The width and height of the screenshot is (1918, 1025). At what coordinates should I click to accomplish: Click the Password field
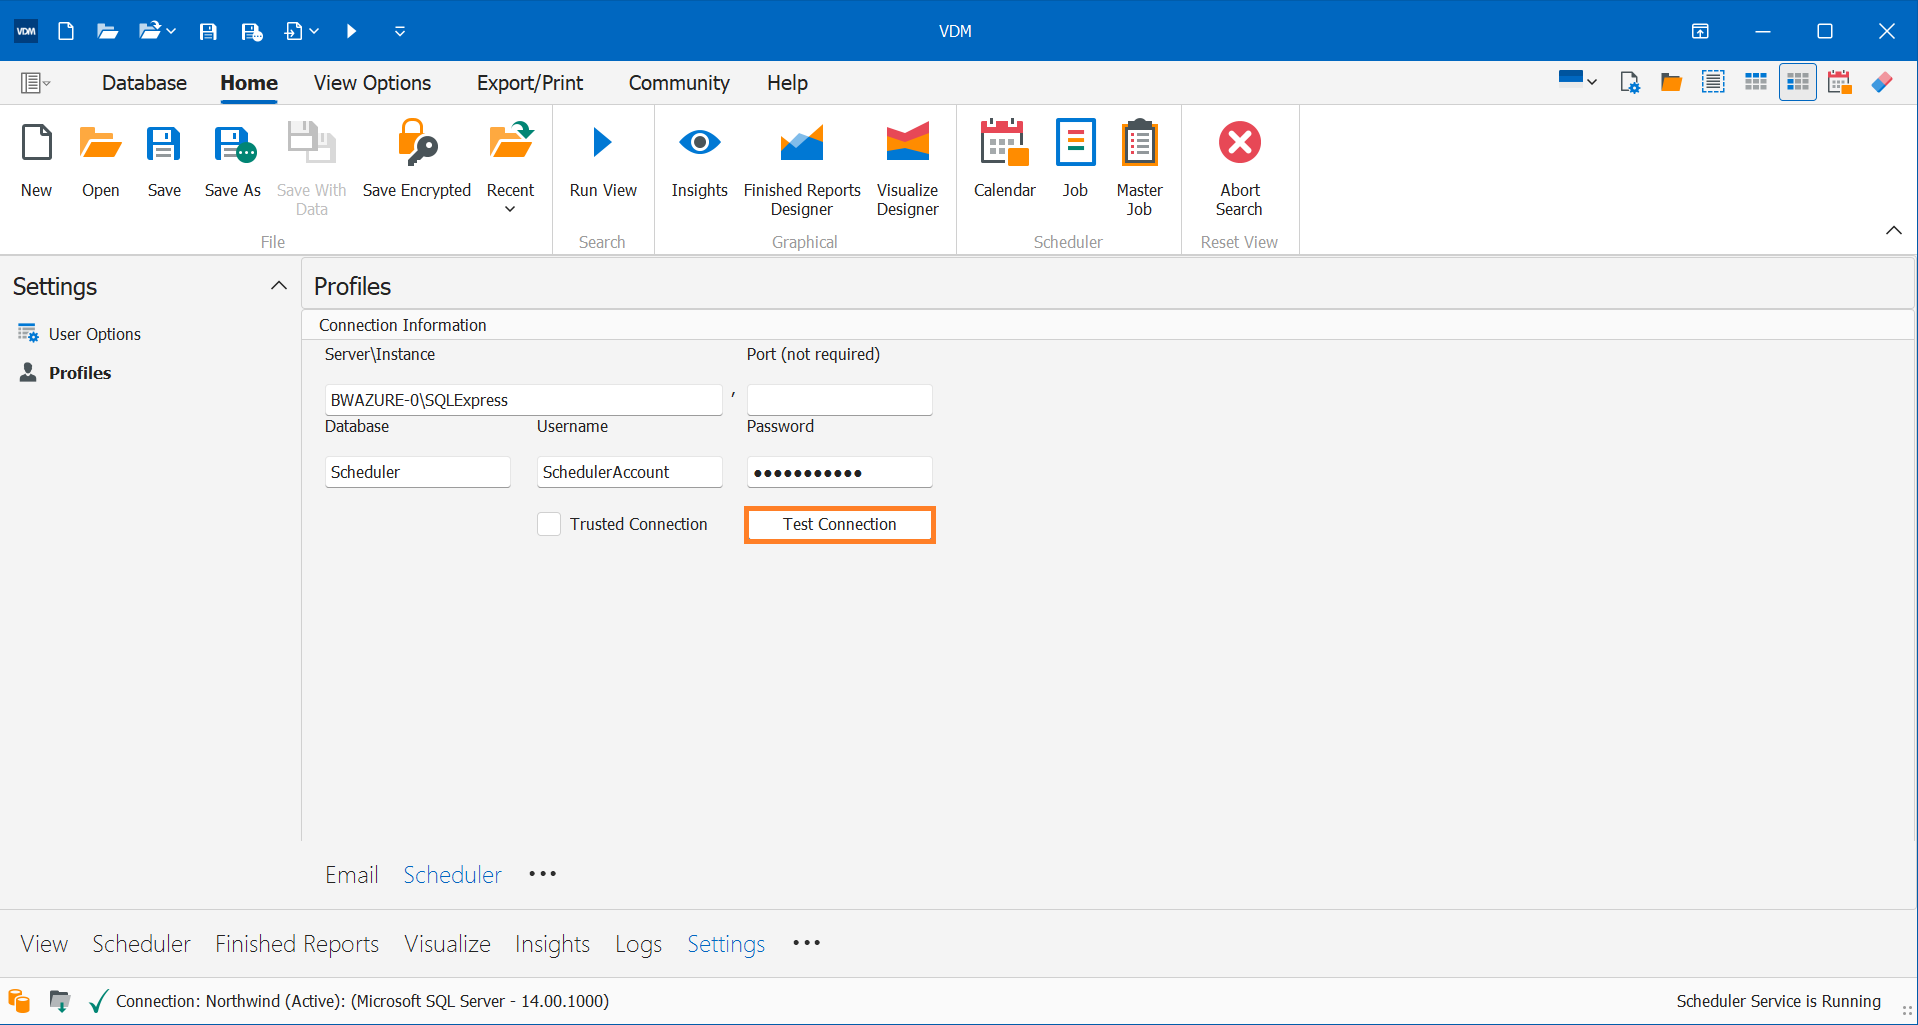839,472
